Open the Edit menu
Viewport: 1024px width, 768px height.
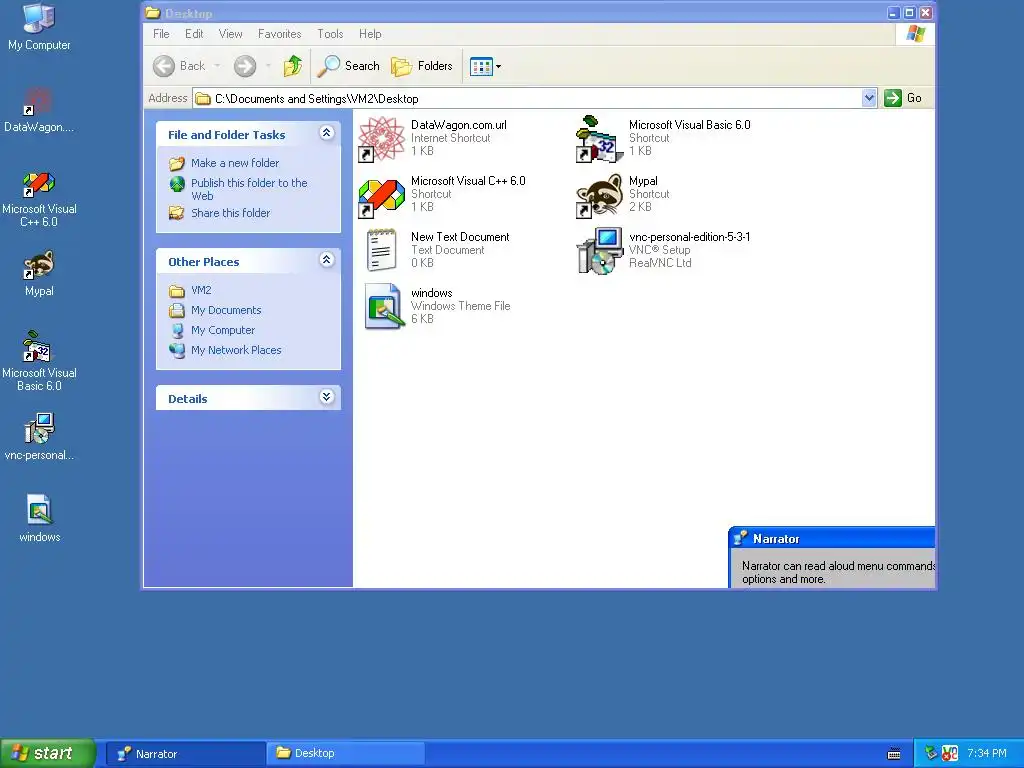coord(194,34)
